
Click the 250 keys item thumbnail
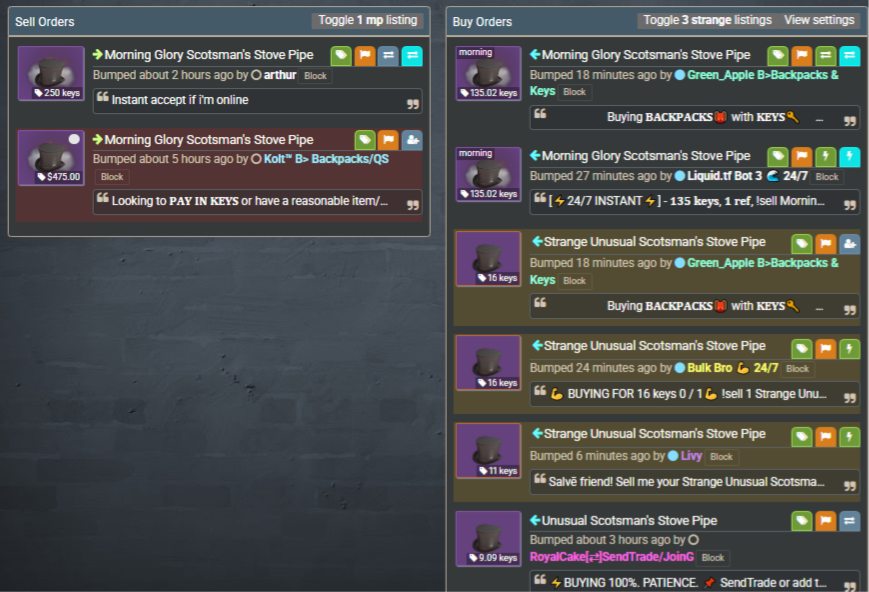[51, 73]
